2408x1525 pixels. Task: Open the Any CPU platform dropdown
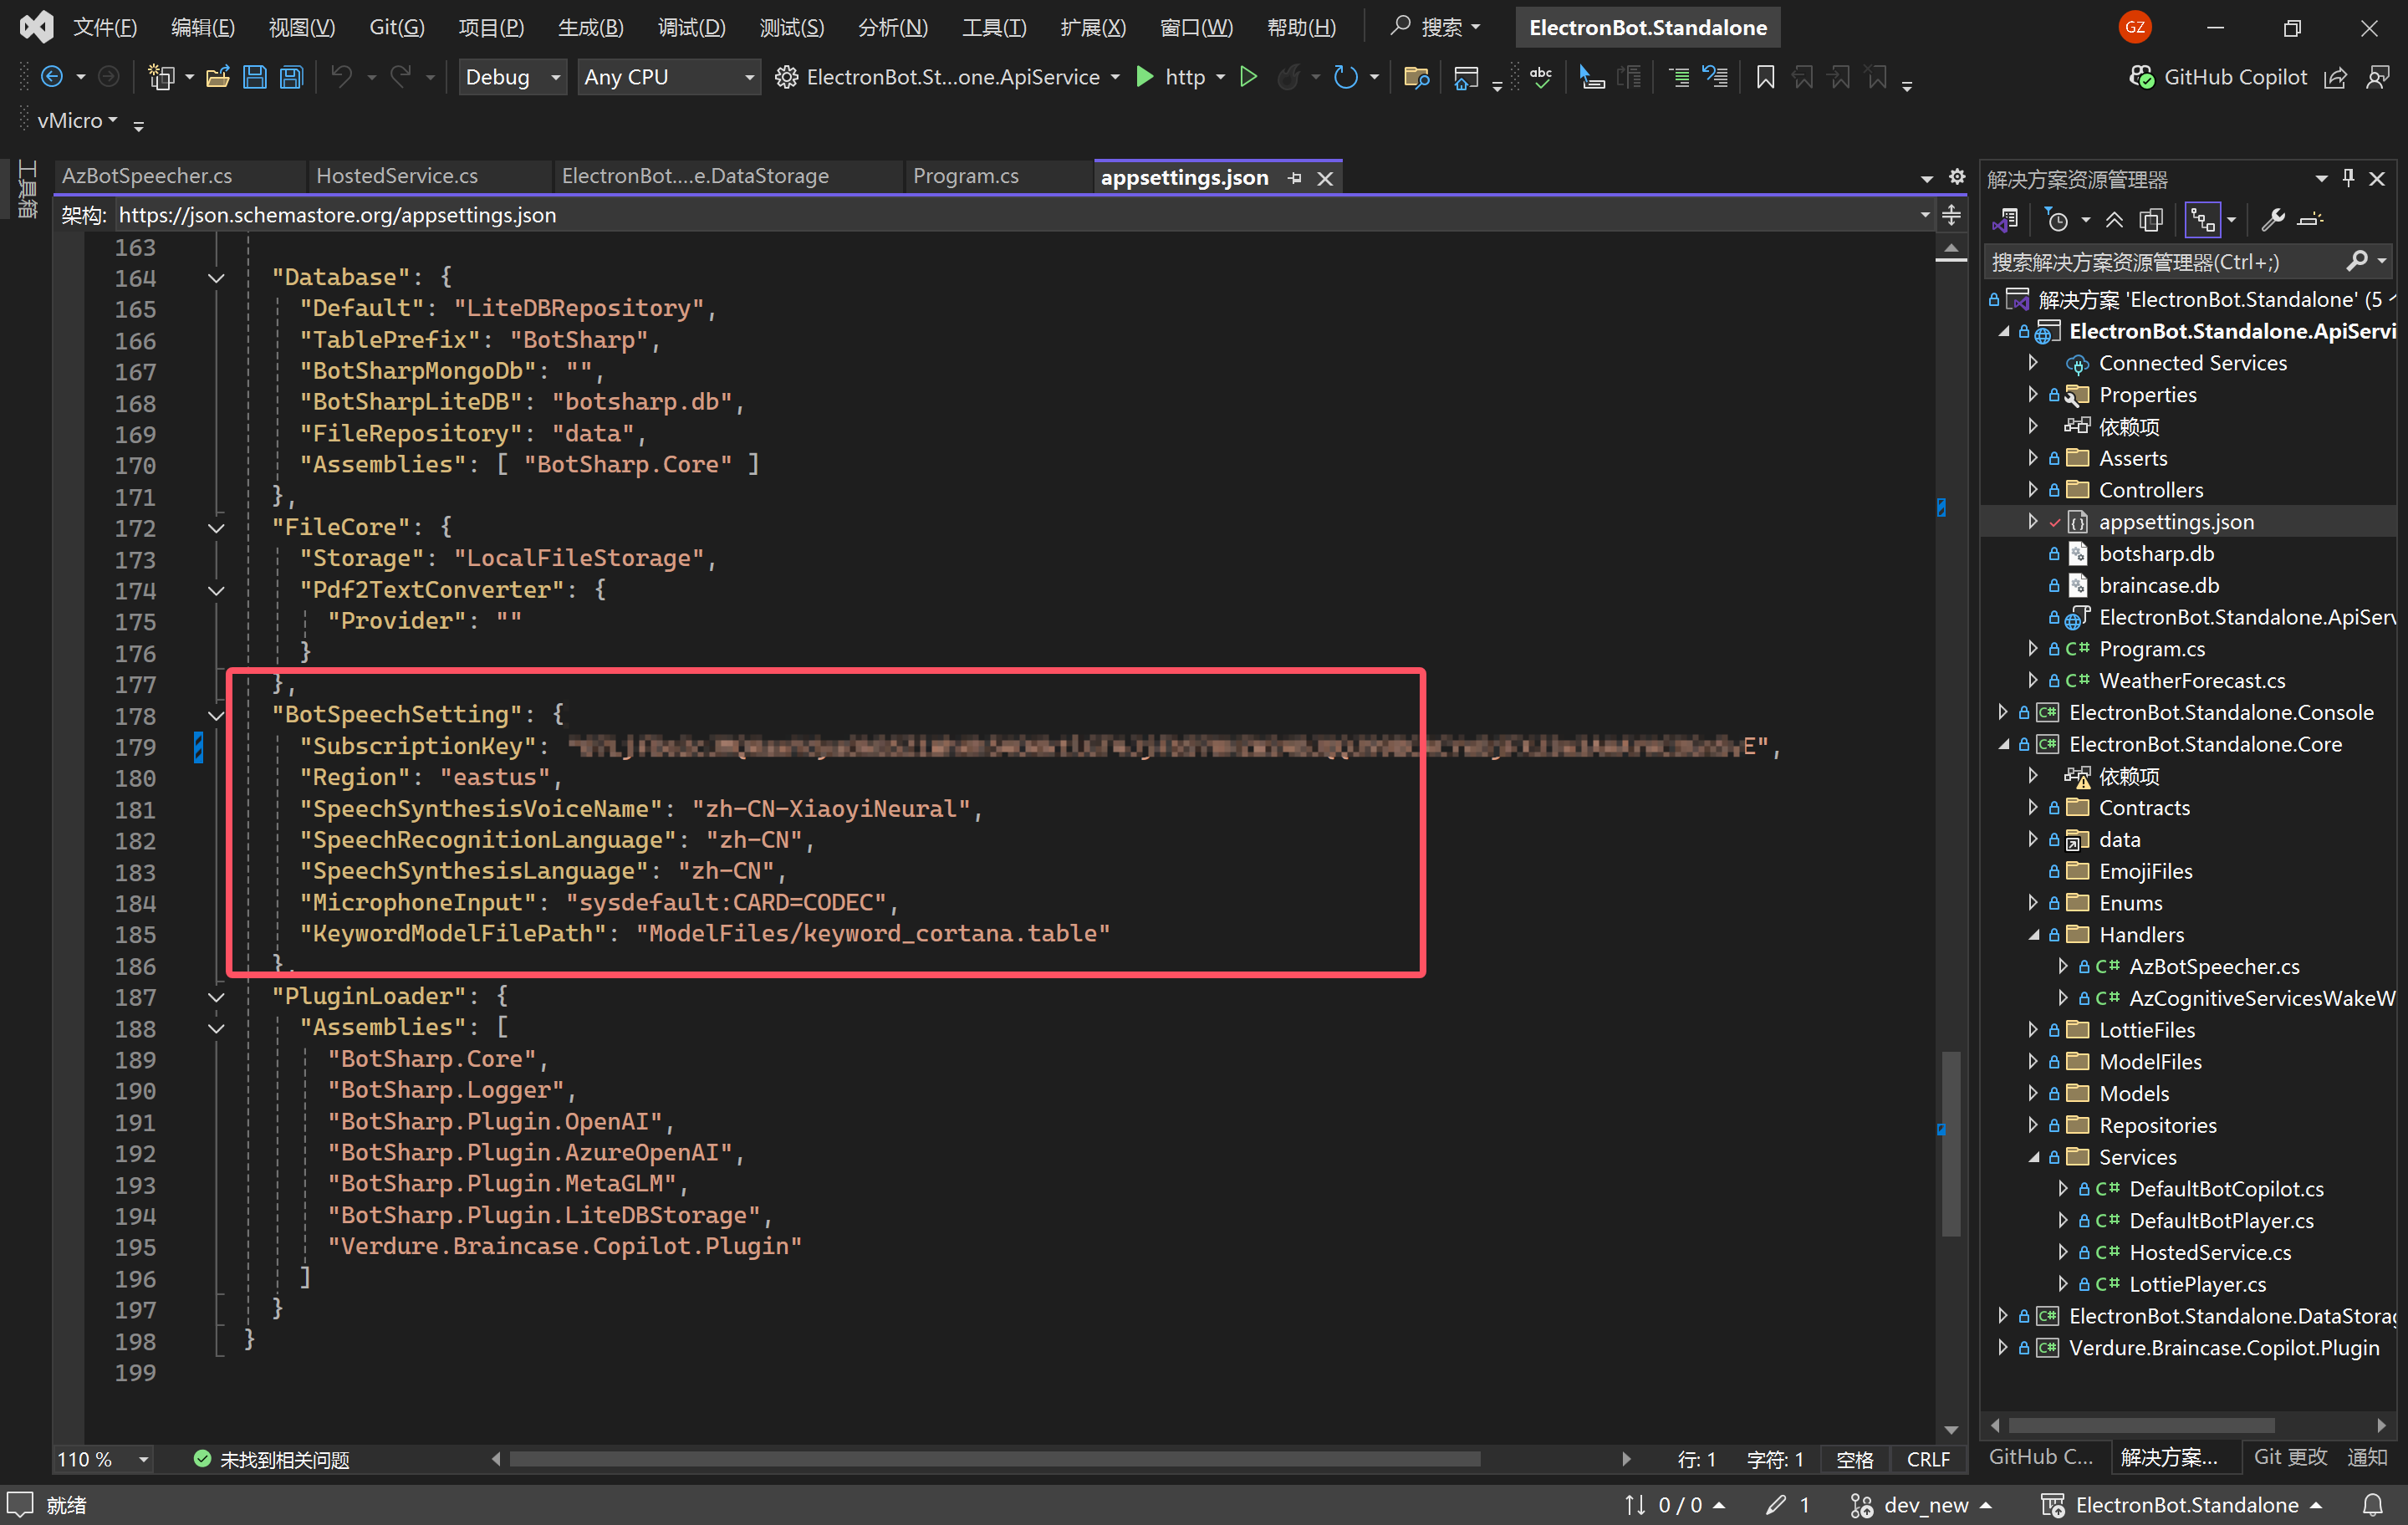pyautogui.click(x=668, y=77)
